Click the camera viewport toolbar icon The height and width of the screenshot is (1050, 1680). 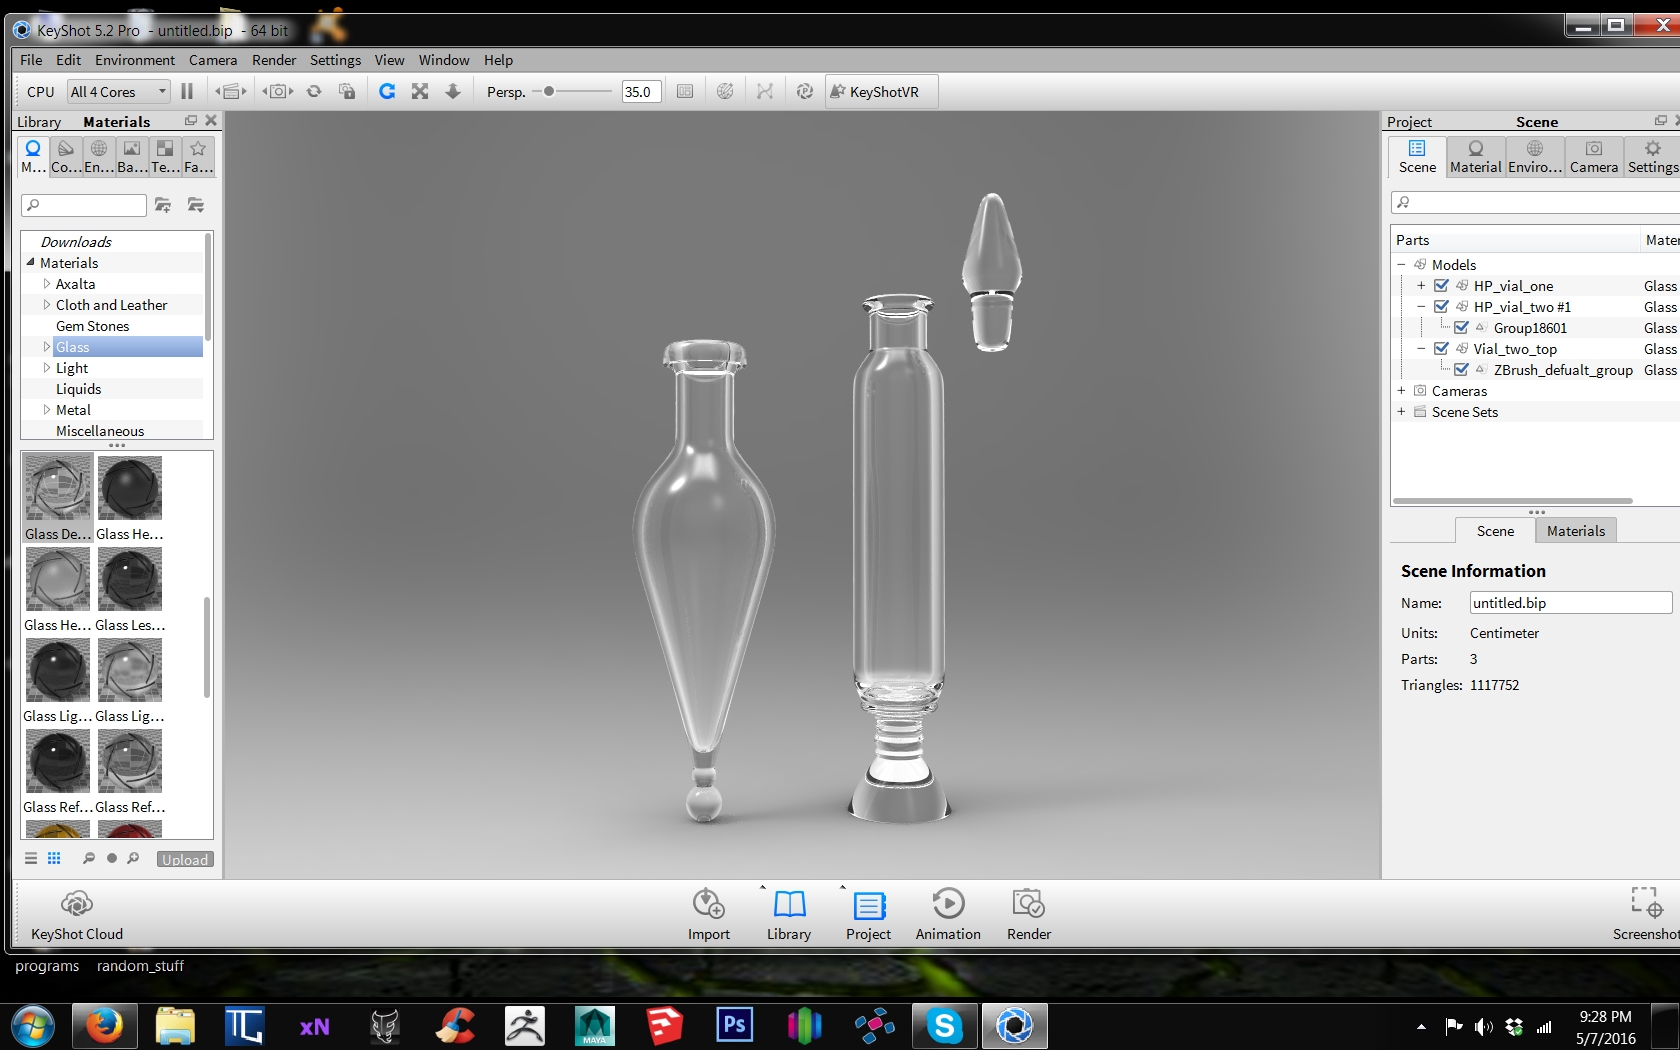point(278,91)
